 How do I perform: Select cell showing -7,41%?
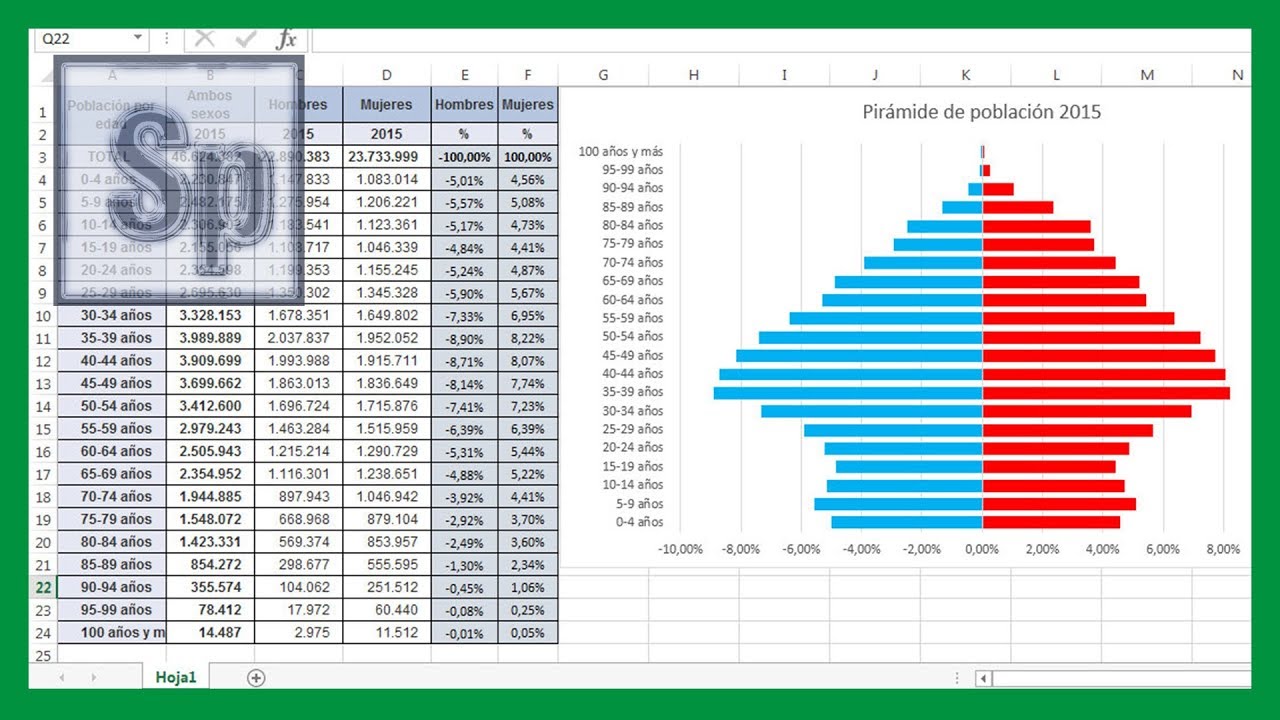pyautogui.click(x=464, y=406)
